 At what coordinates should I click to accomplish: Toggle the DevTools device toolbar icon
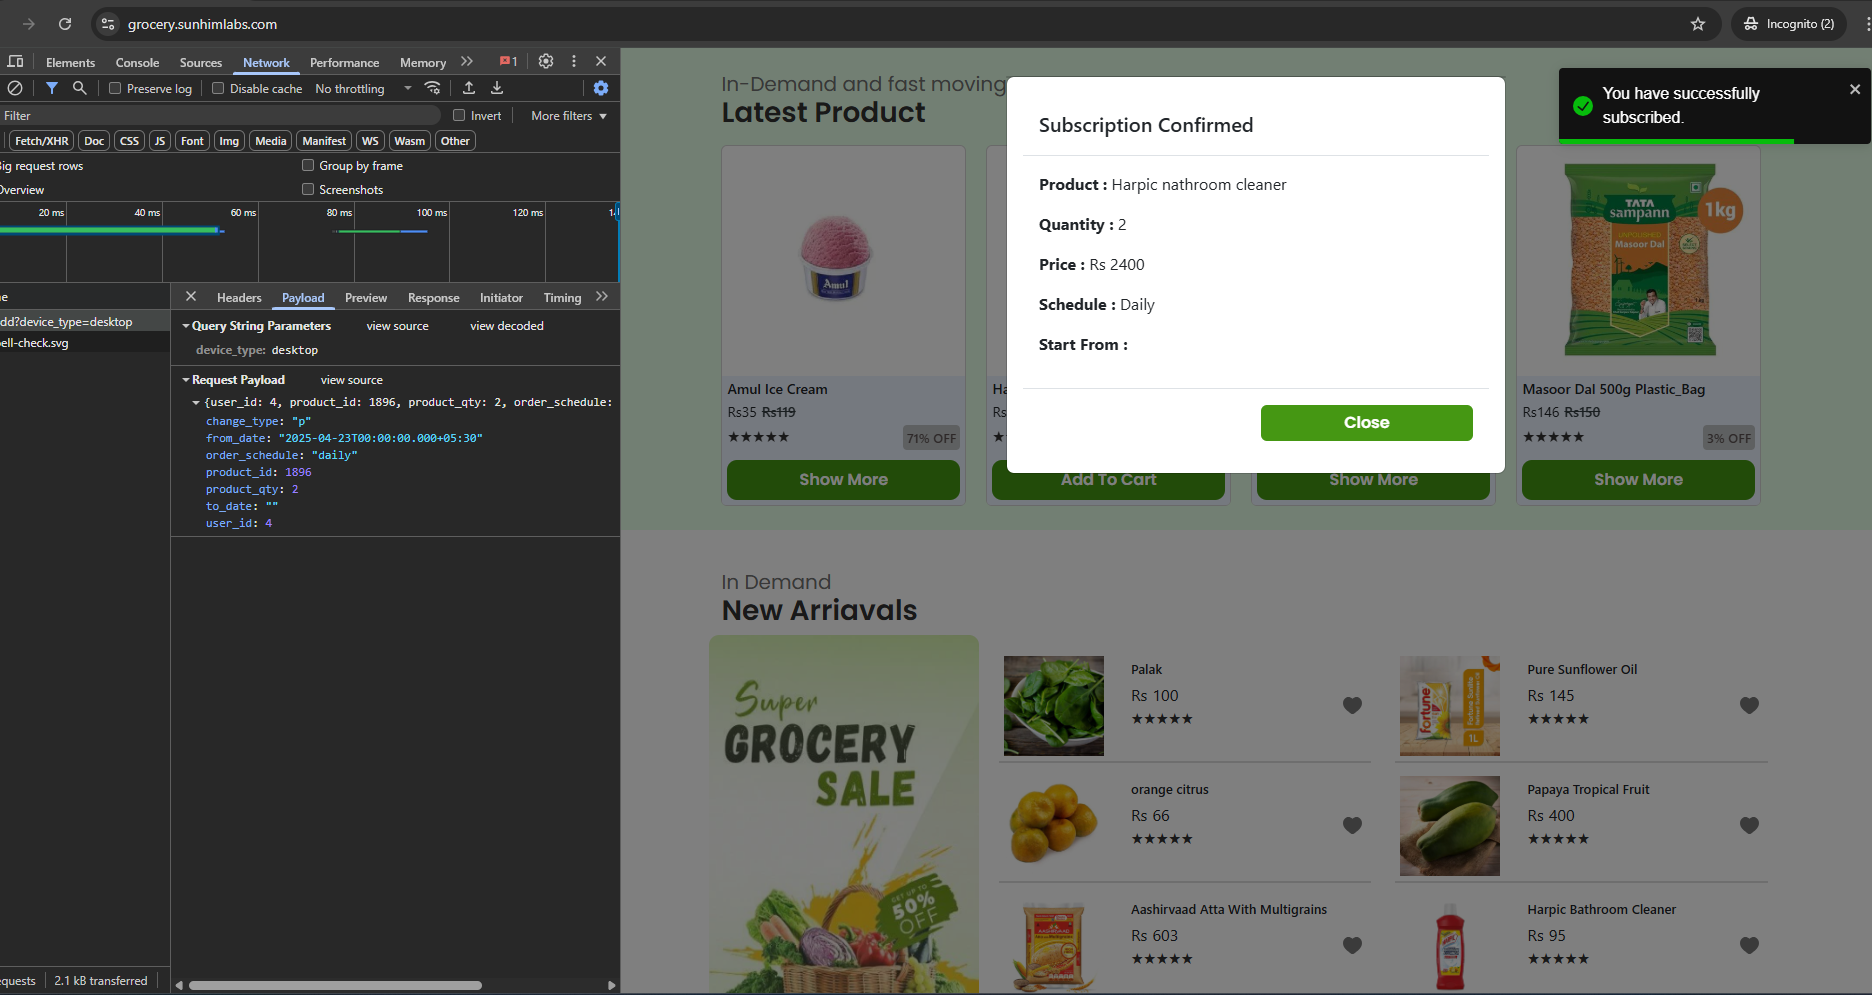click(15, 62)
